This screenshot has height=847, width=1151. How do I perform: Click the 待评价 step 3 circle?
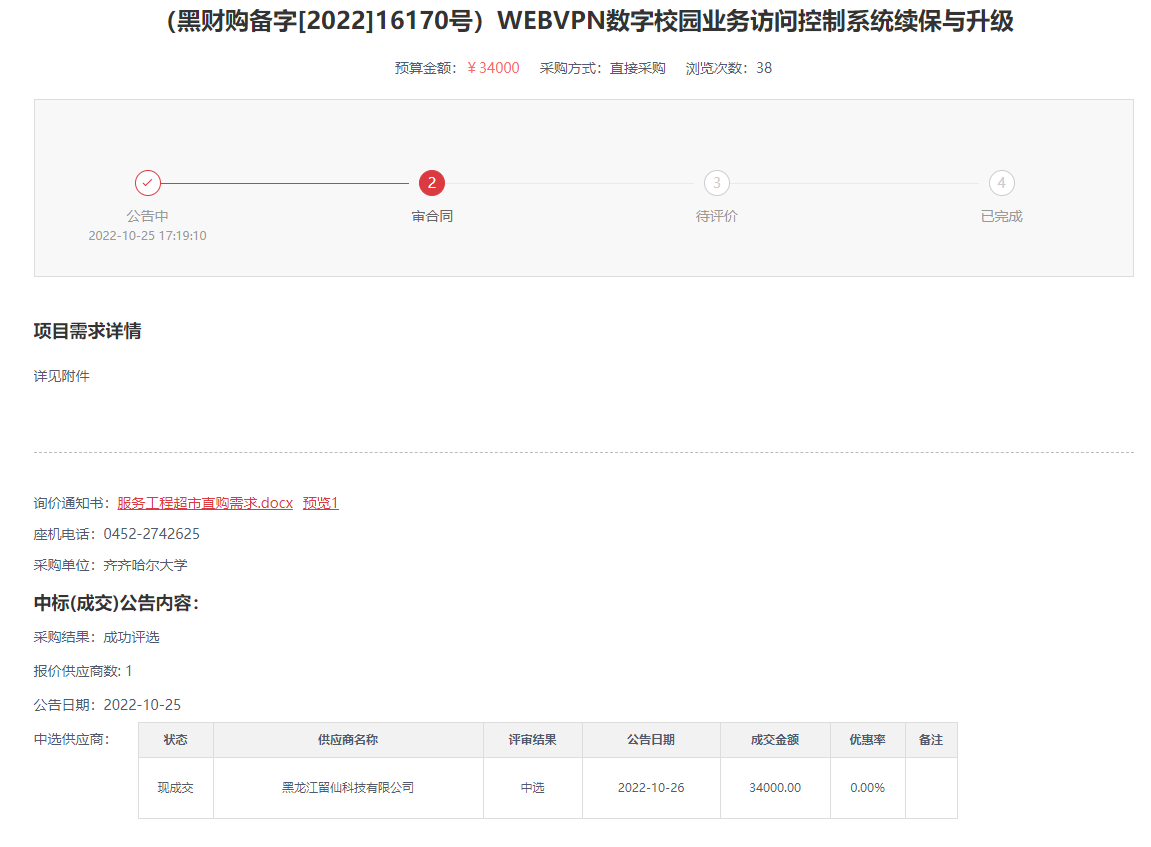pyautogui.click(x=716, y=183)
